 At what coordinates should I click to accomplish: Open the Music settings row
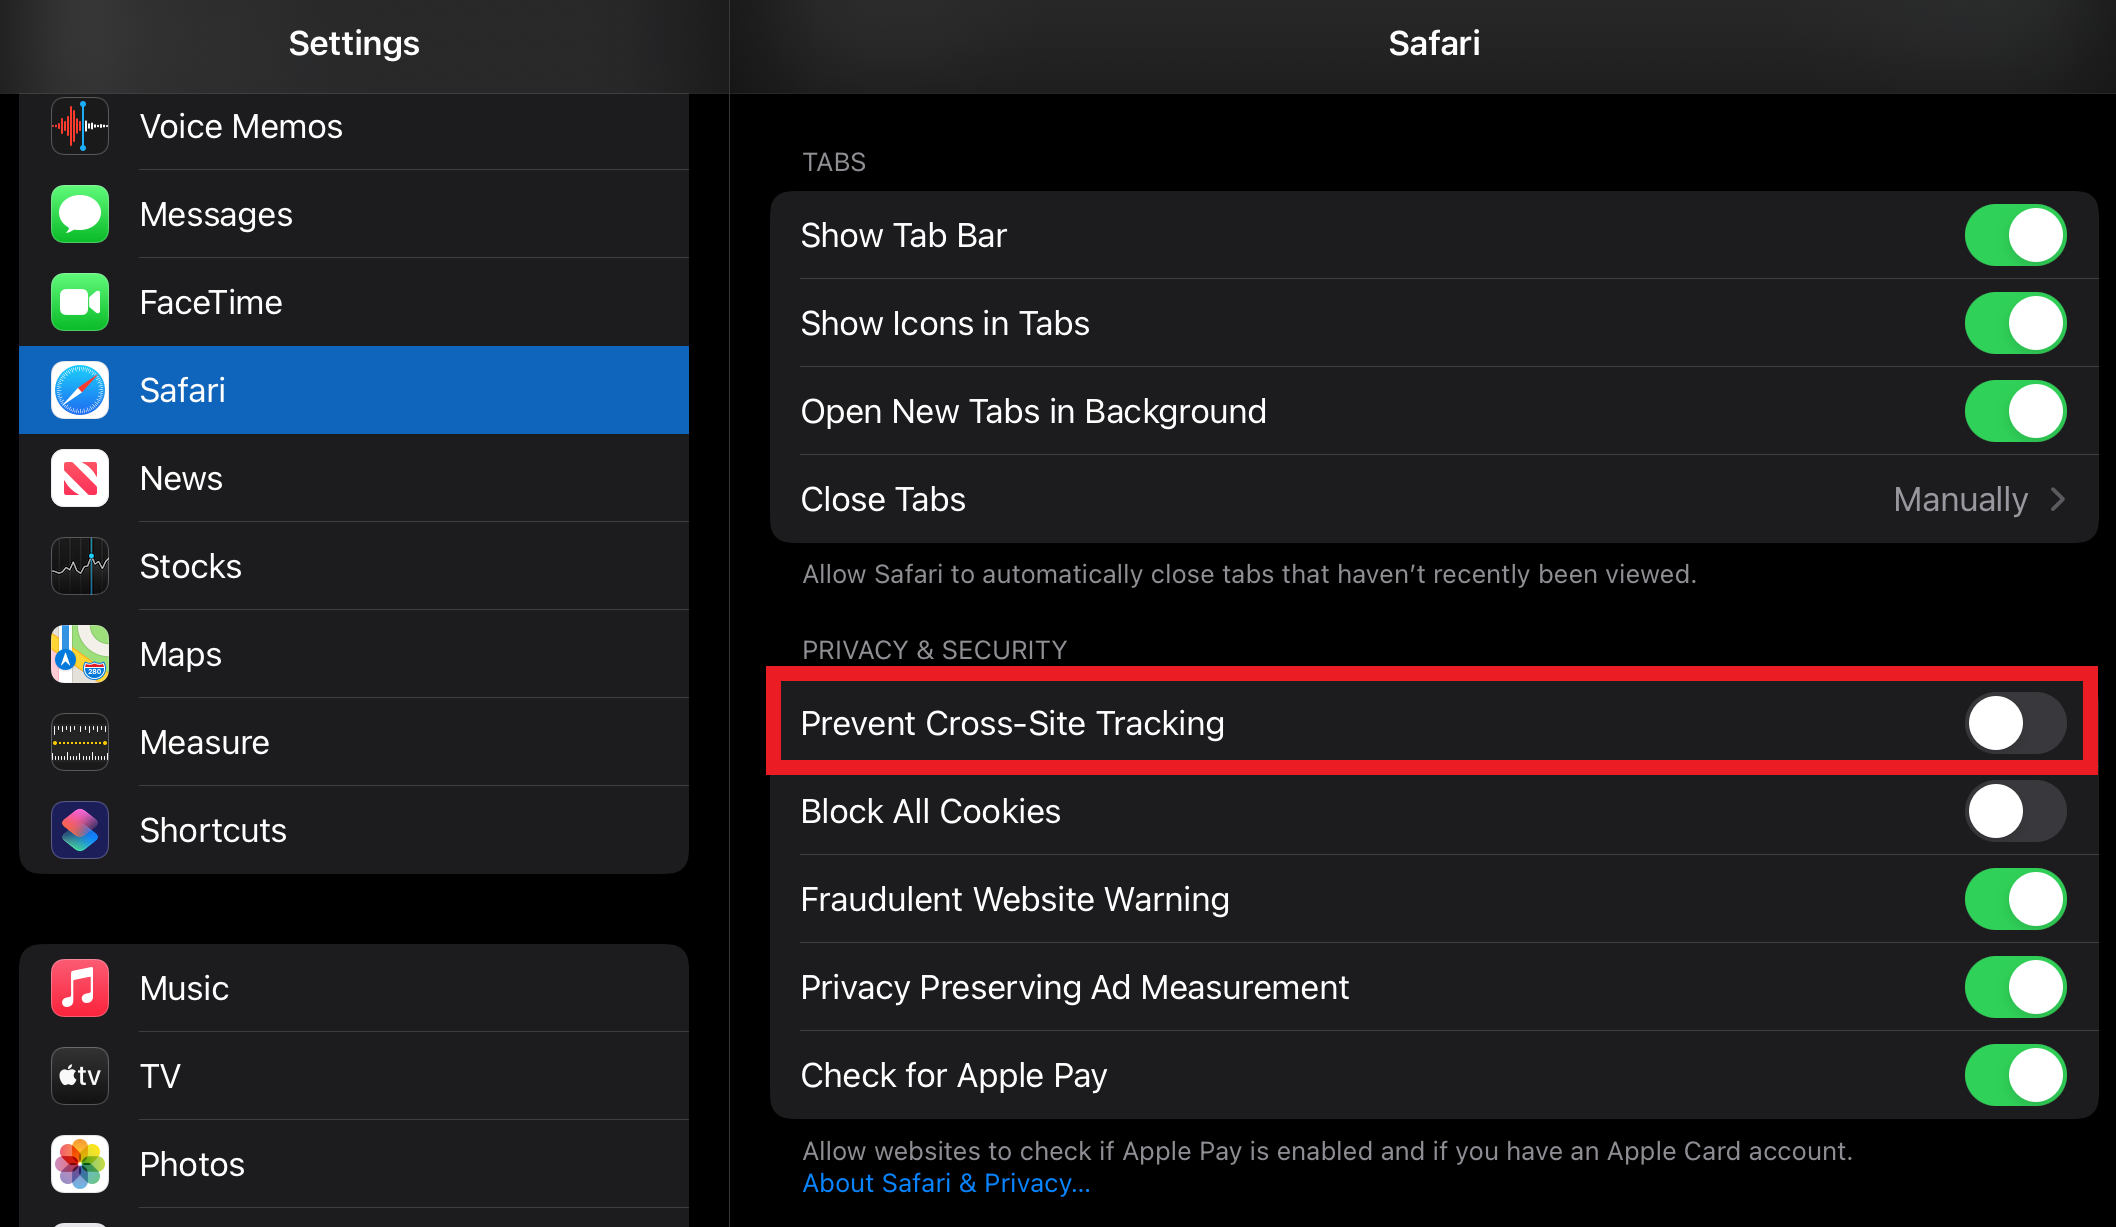[x=354, y=988]
